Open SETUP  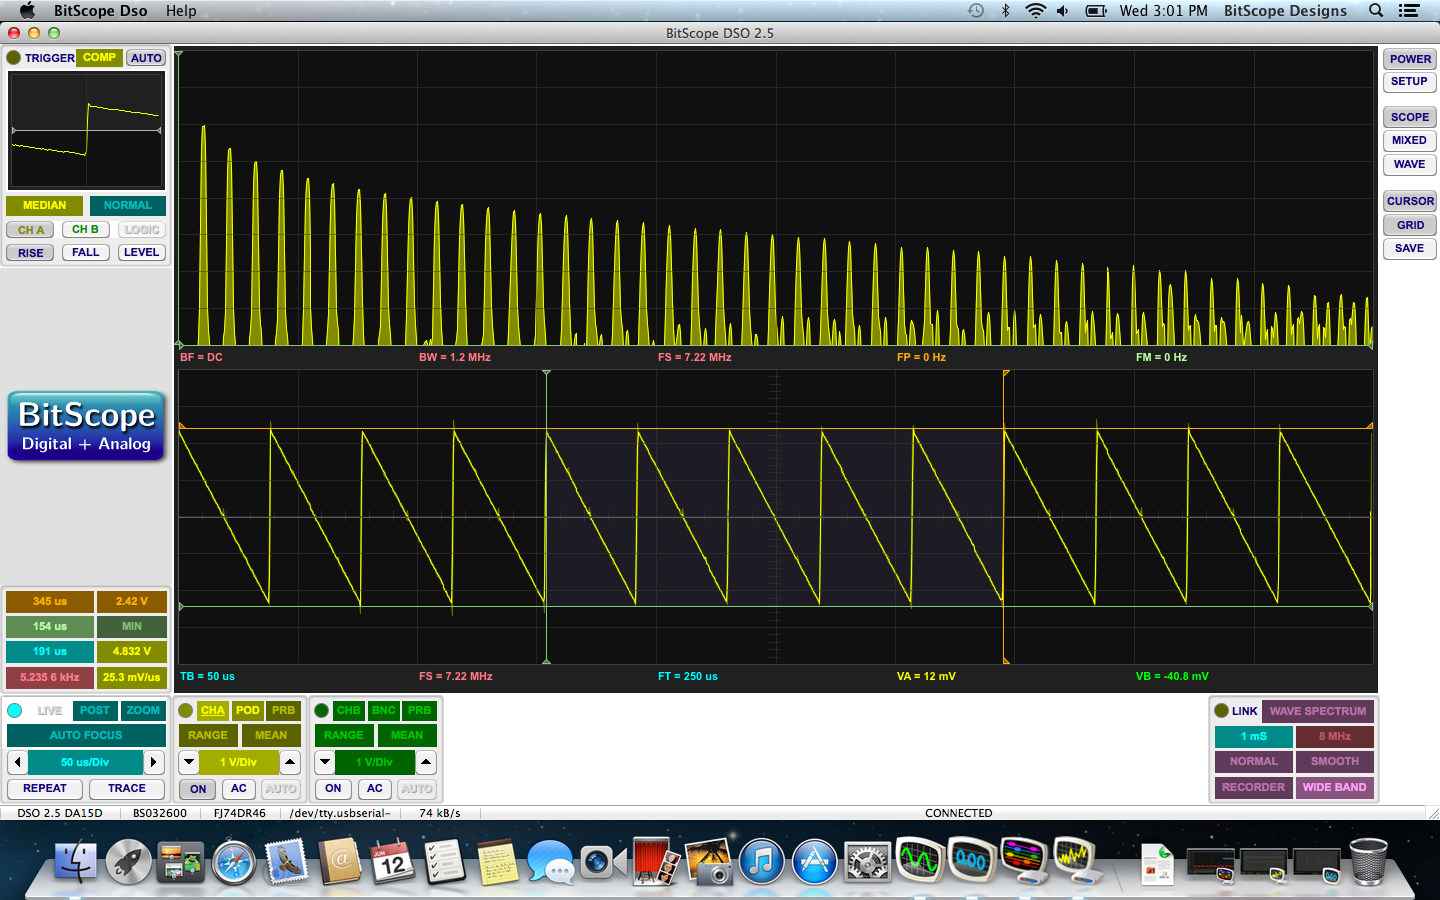pos(1410,82)
